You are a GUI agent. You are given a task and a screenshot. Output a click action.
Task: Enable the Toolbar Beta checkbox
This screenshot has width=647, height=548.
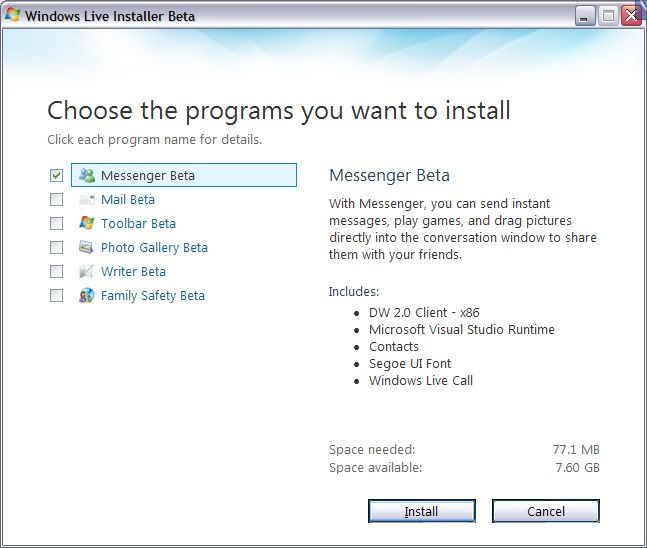57,224
